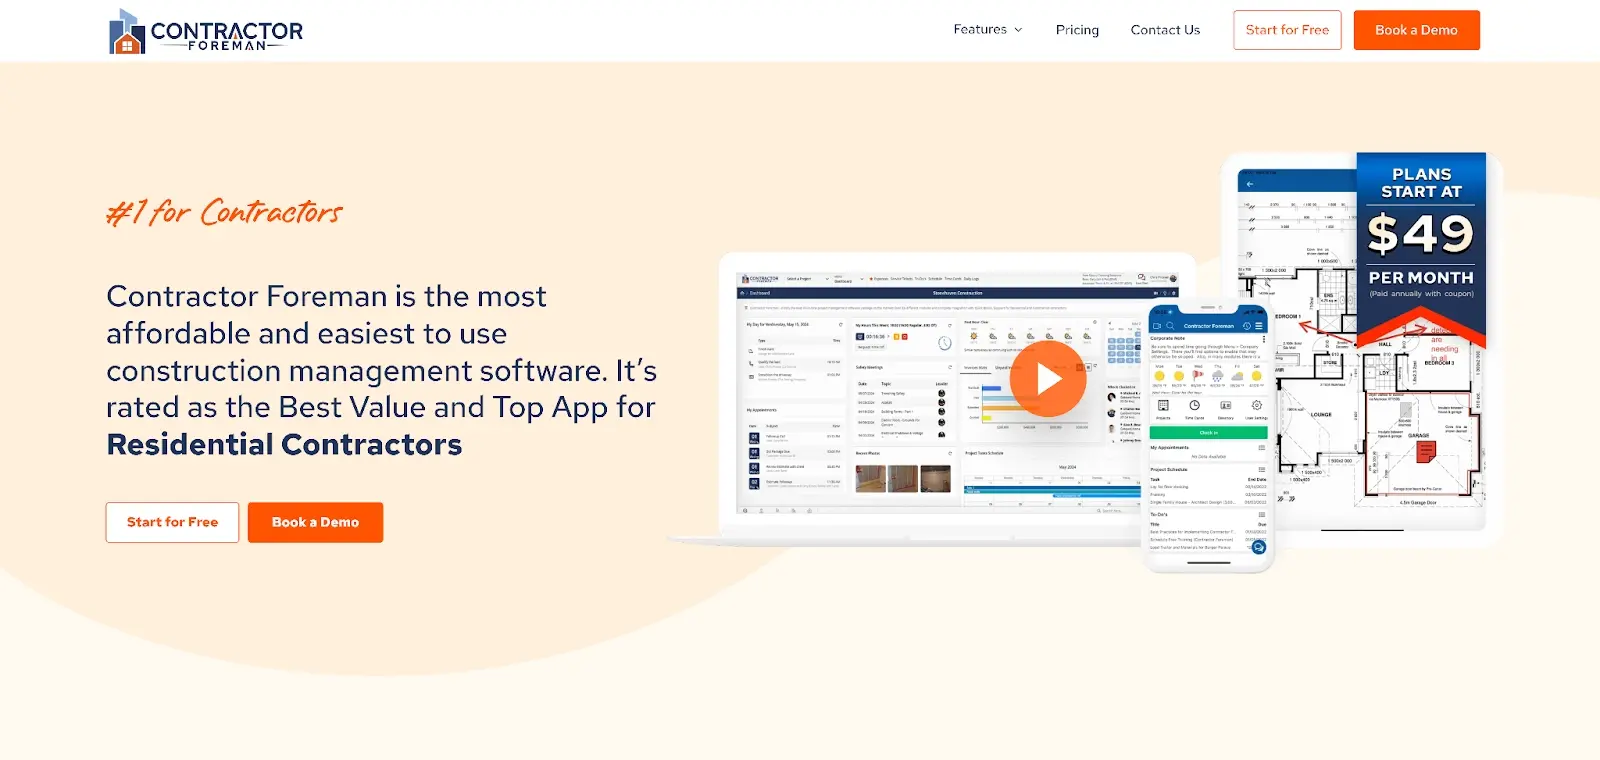Click the Projects icon on phone mockup
The width and height of the screenshot is (1600, 760).
click(1163, 406)
